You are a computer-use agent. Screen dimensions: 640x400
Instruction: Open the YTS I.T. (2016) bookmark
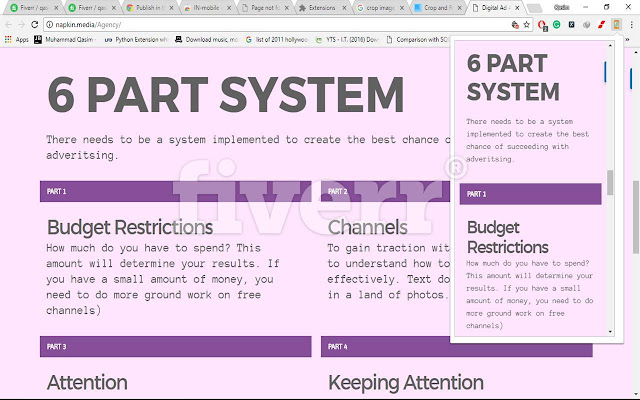(348, 40)
